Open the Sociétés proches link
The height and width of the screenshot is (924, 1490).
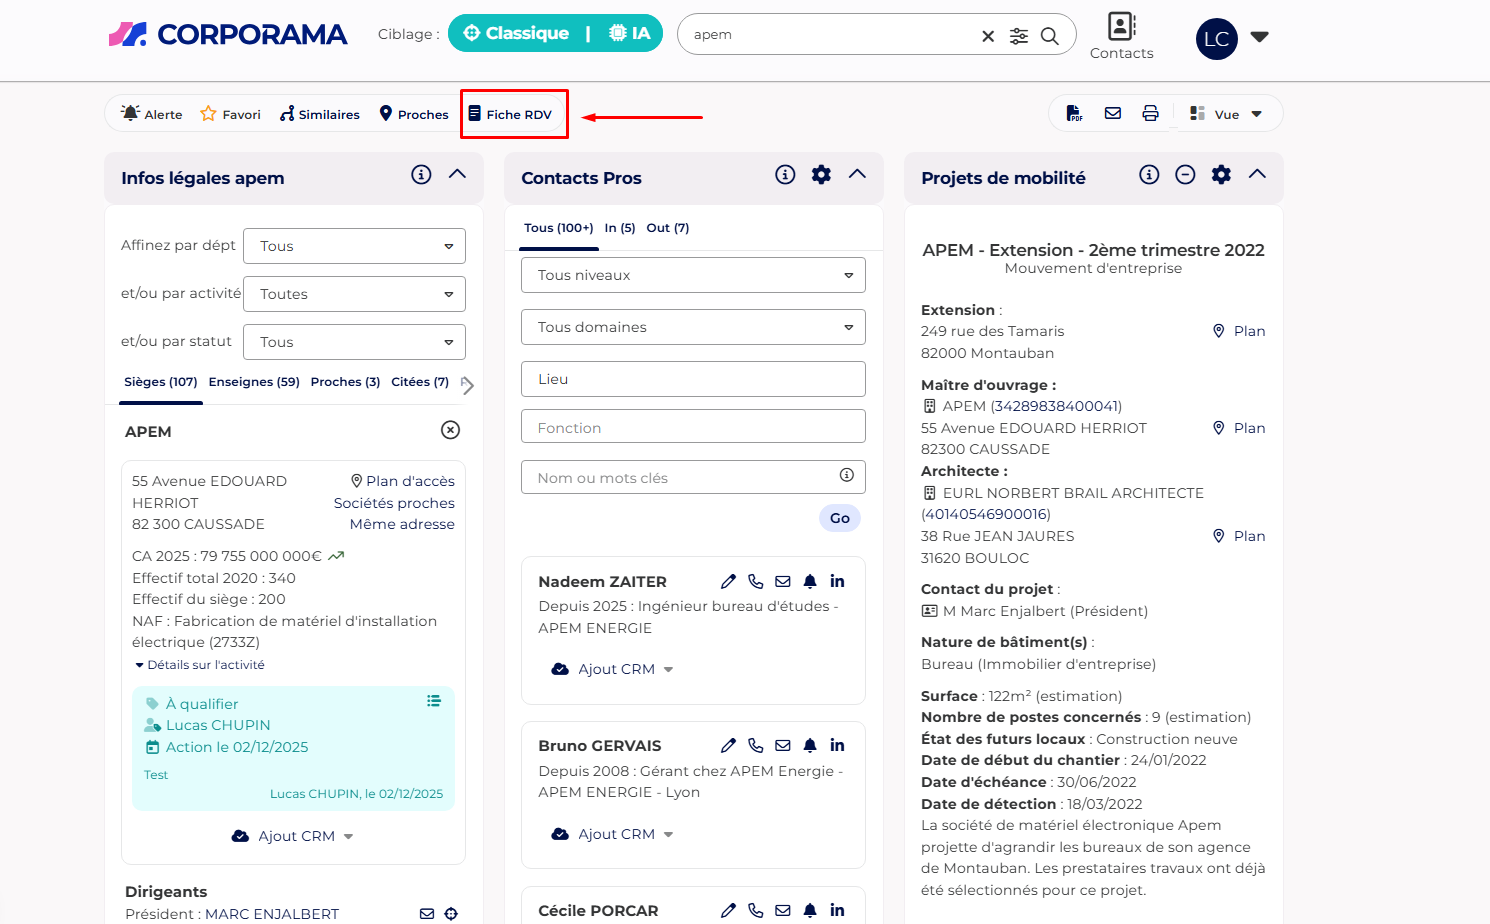coord(394,503)
